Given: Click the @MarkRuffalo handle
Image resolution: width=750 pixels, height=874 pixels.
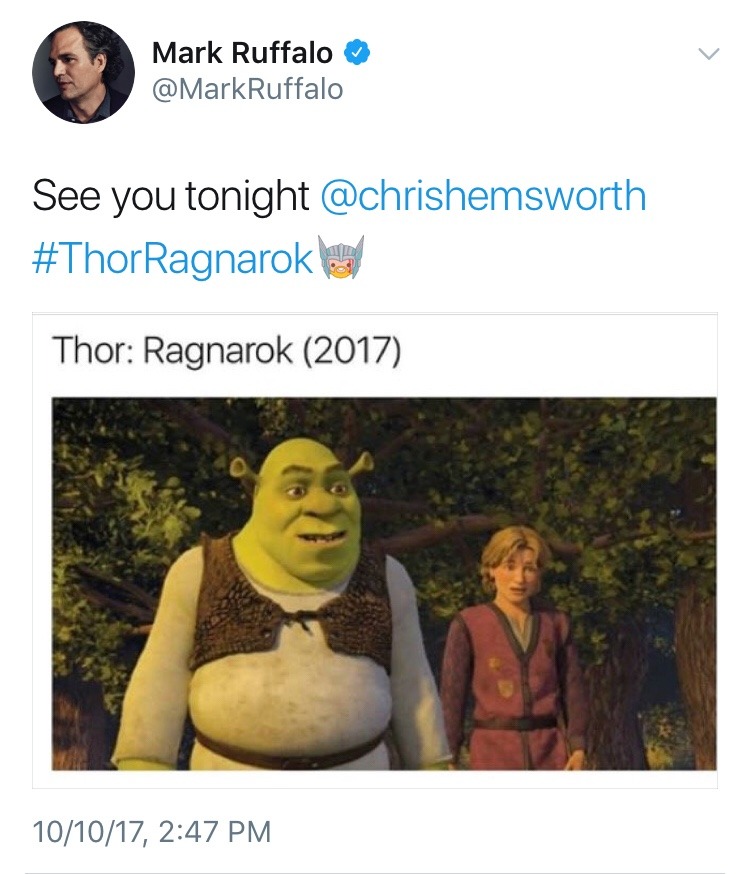Looking at the screenshot, I should pos(247,89).
